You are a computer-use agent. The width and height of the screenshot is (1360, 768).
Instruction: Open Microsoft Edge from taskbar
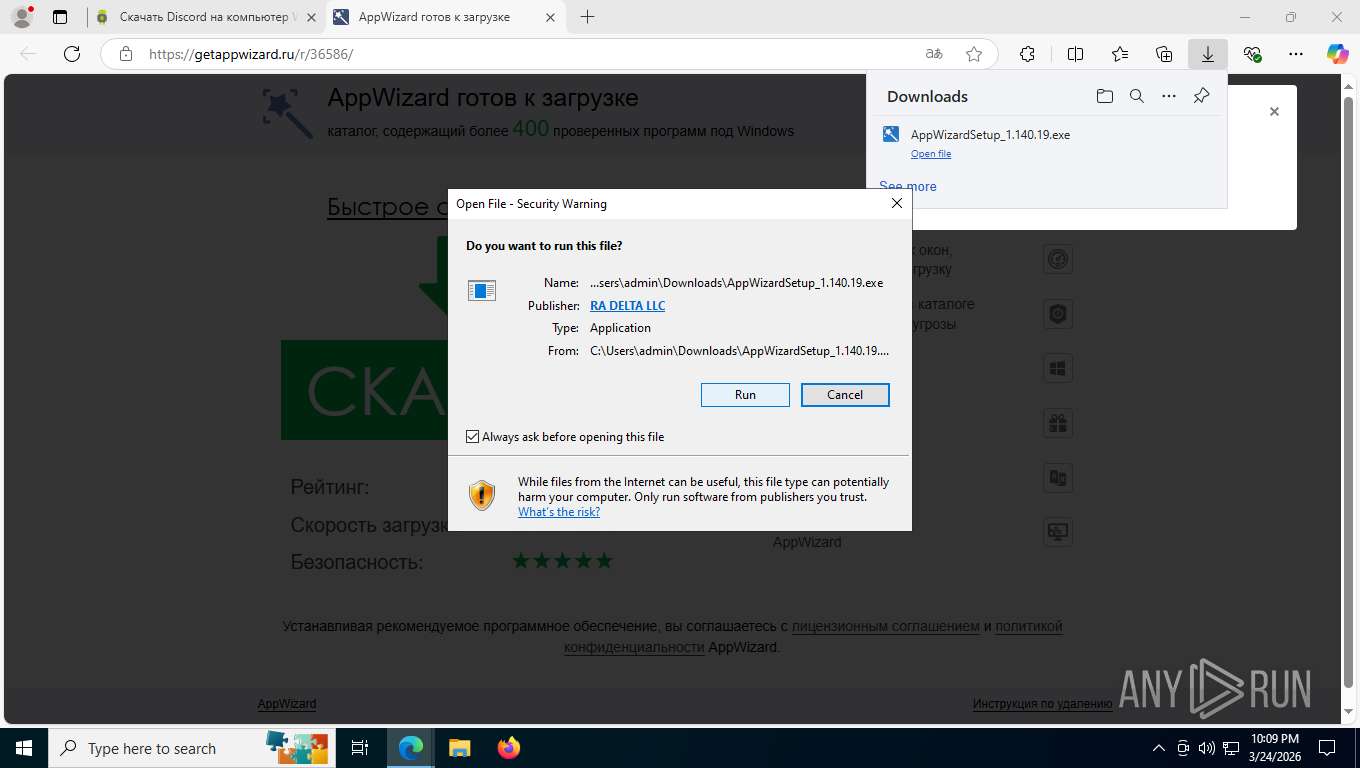click(411, 748)
